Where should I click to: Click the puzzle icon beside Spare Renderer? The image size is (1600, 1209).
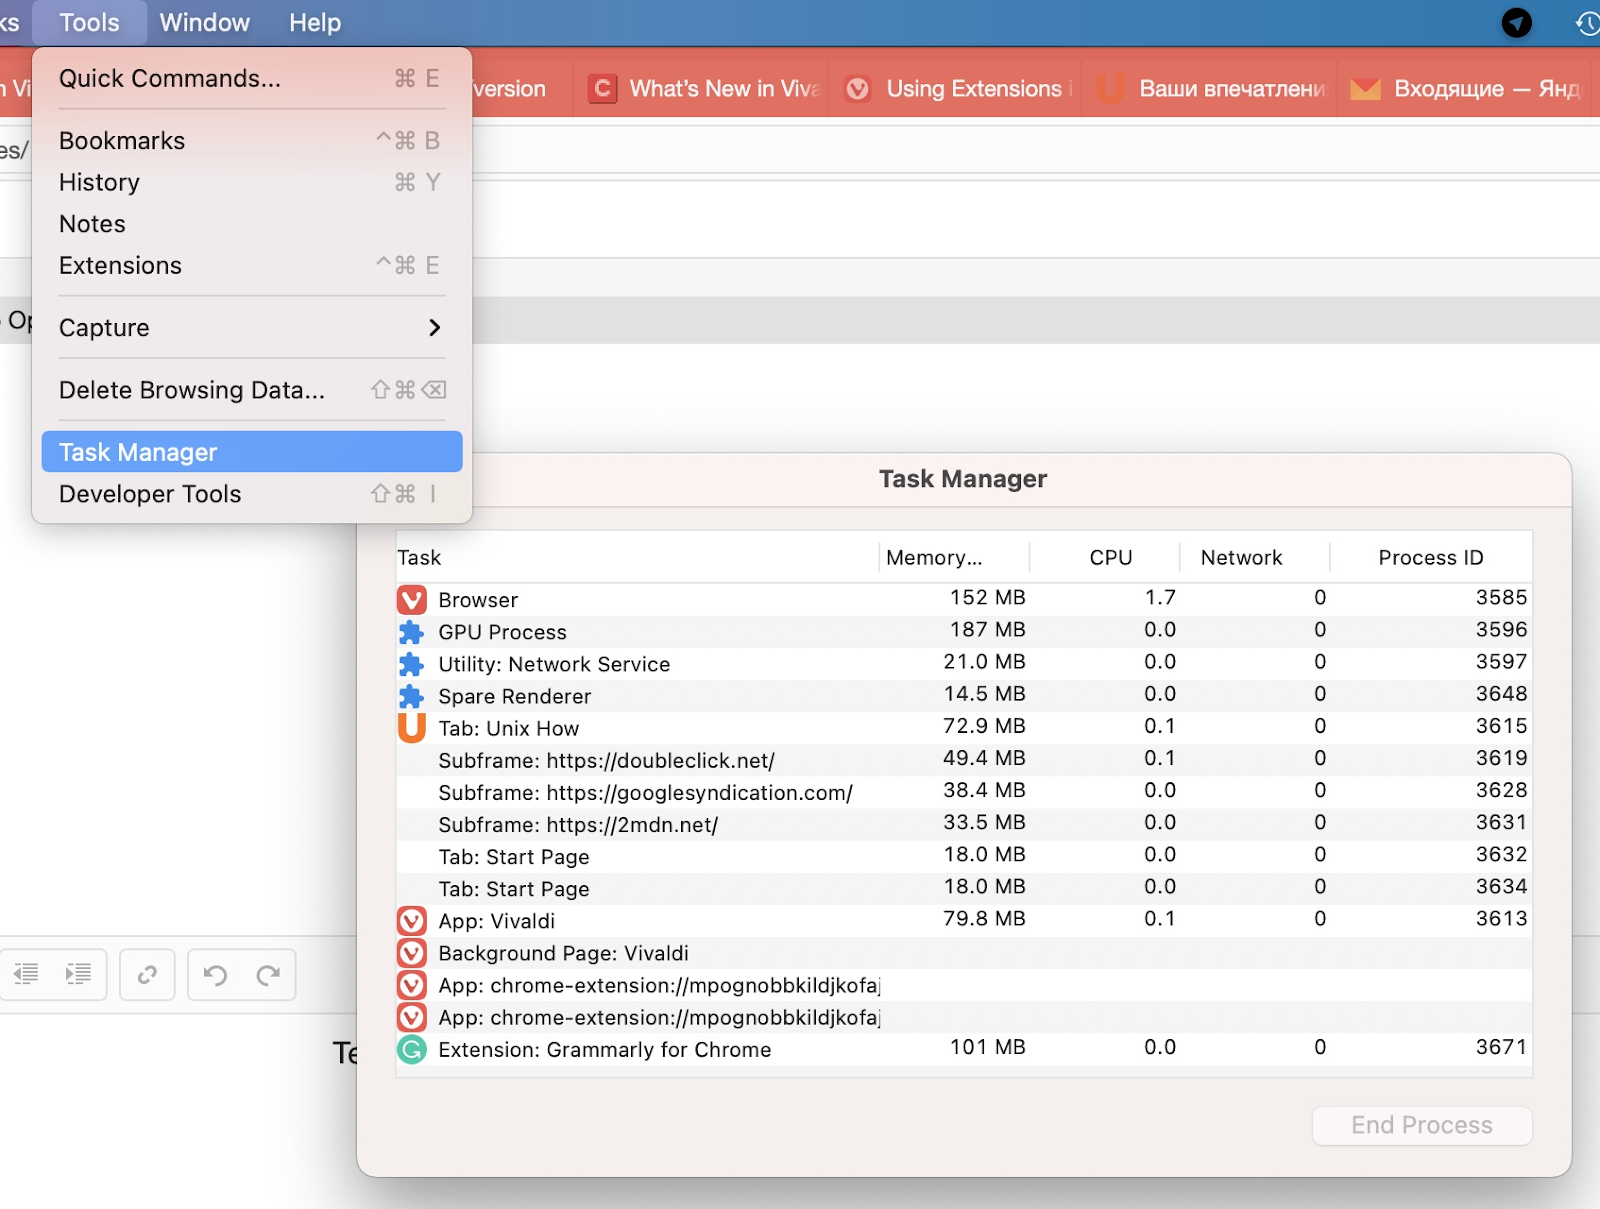(x=411, y=696)
